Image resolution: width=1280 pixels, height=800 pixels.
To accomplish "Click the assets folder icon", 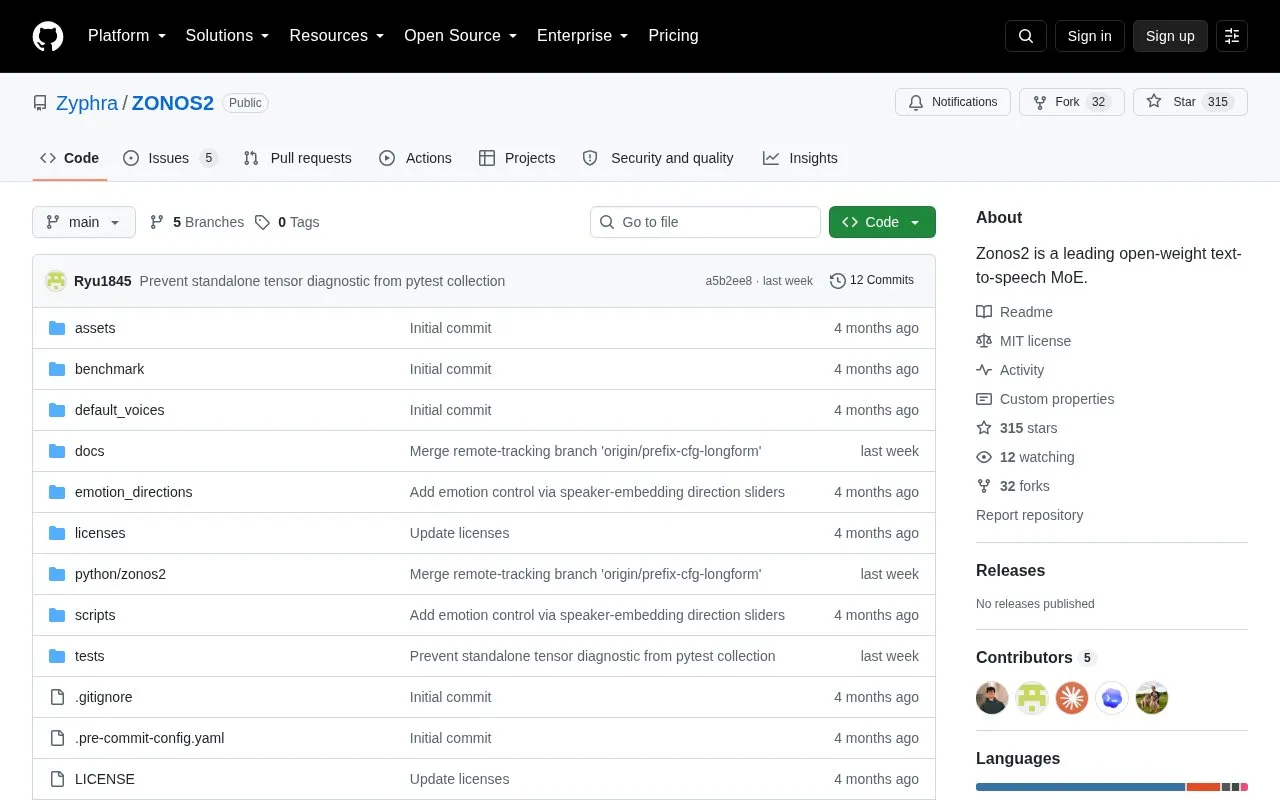I will (x=57, y=328).
